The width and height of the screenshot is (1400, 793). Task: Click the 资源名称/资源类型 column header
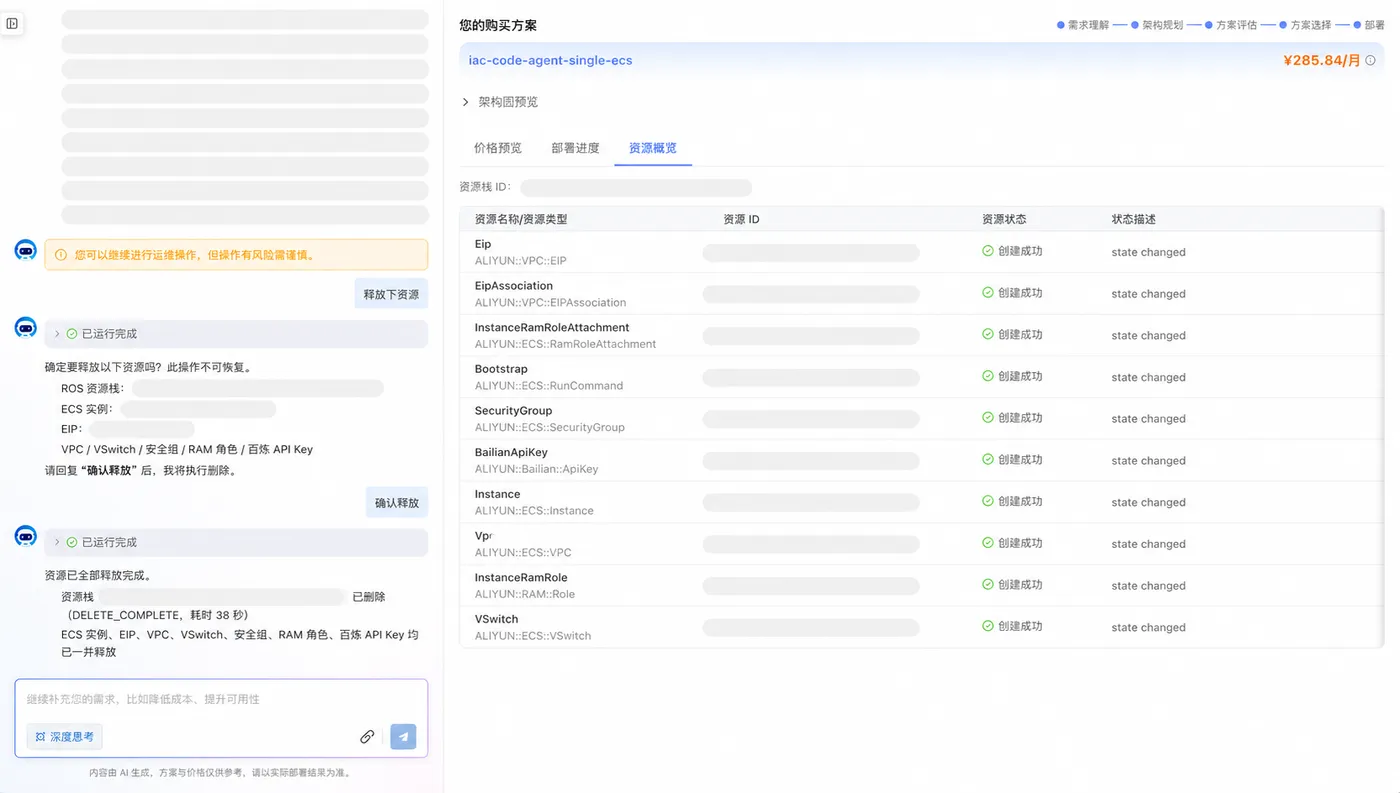(x=521, y=219)
